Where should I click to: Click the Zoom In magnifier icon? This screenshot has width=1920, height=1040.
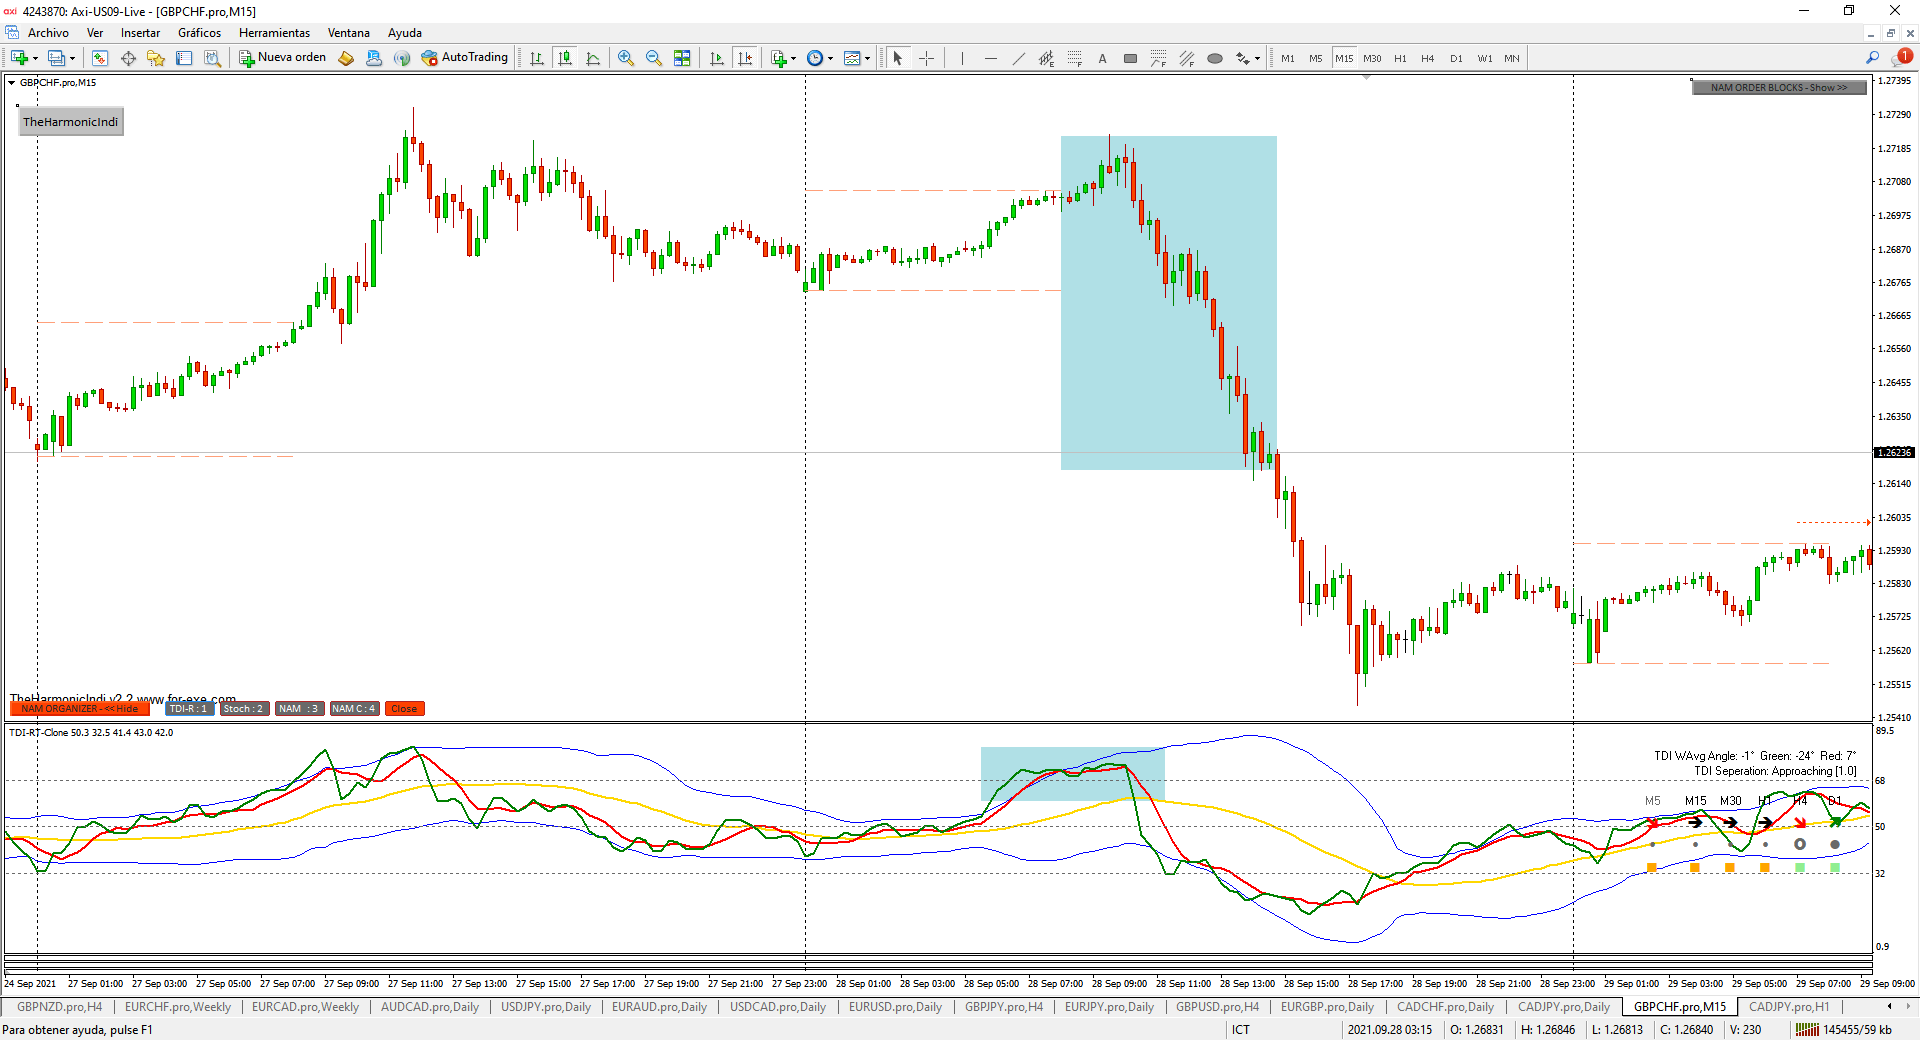(x=626, y=58)
